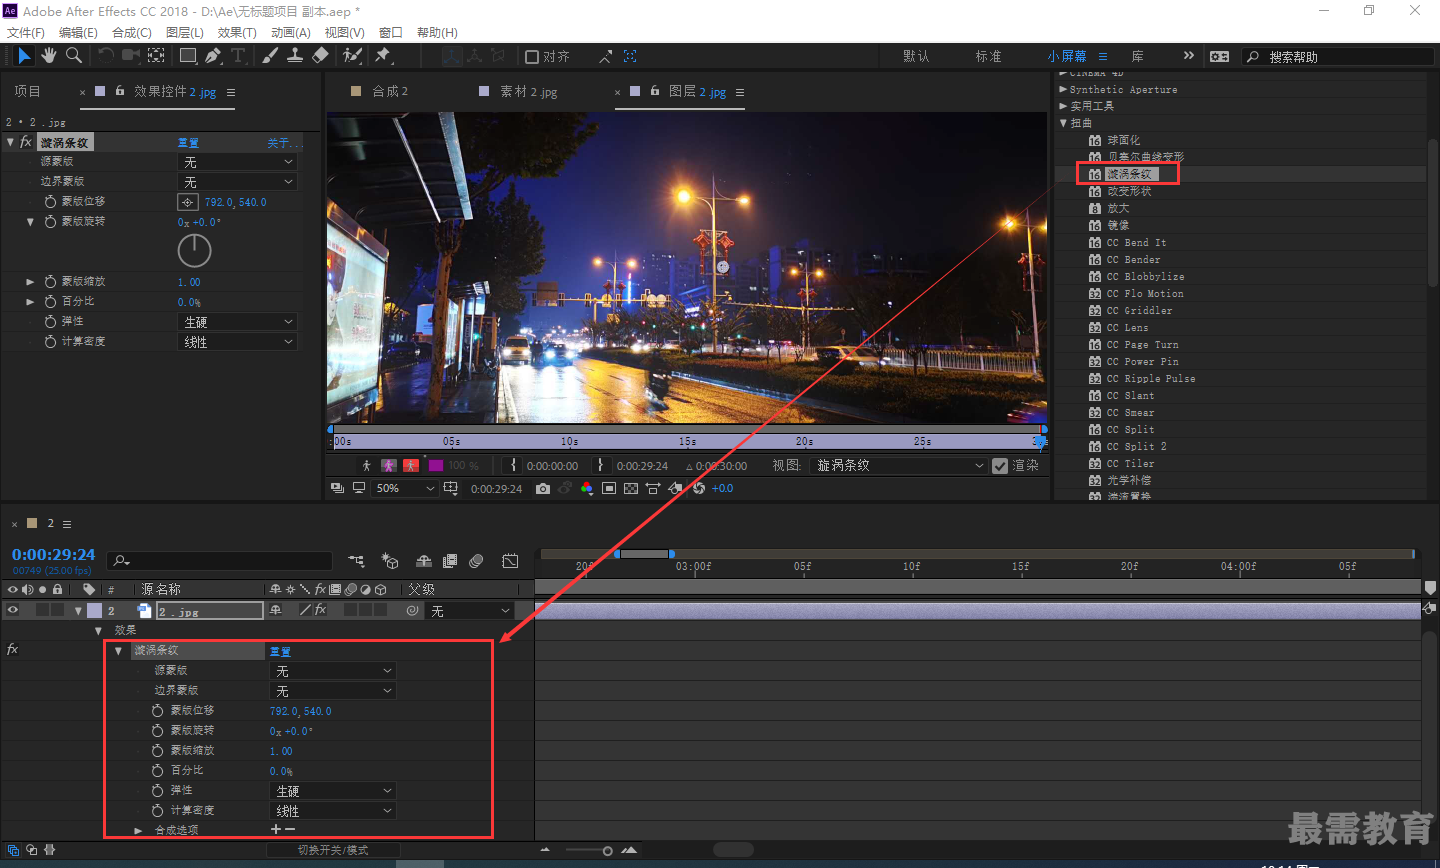
Task: Toggle frame blending for timeline
Action: pos(450,561)
